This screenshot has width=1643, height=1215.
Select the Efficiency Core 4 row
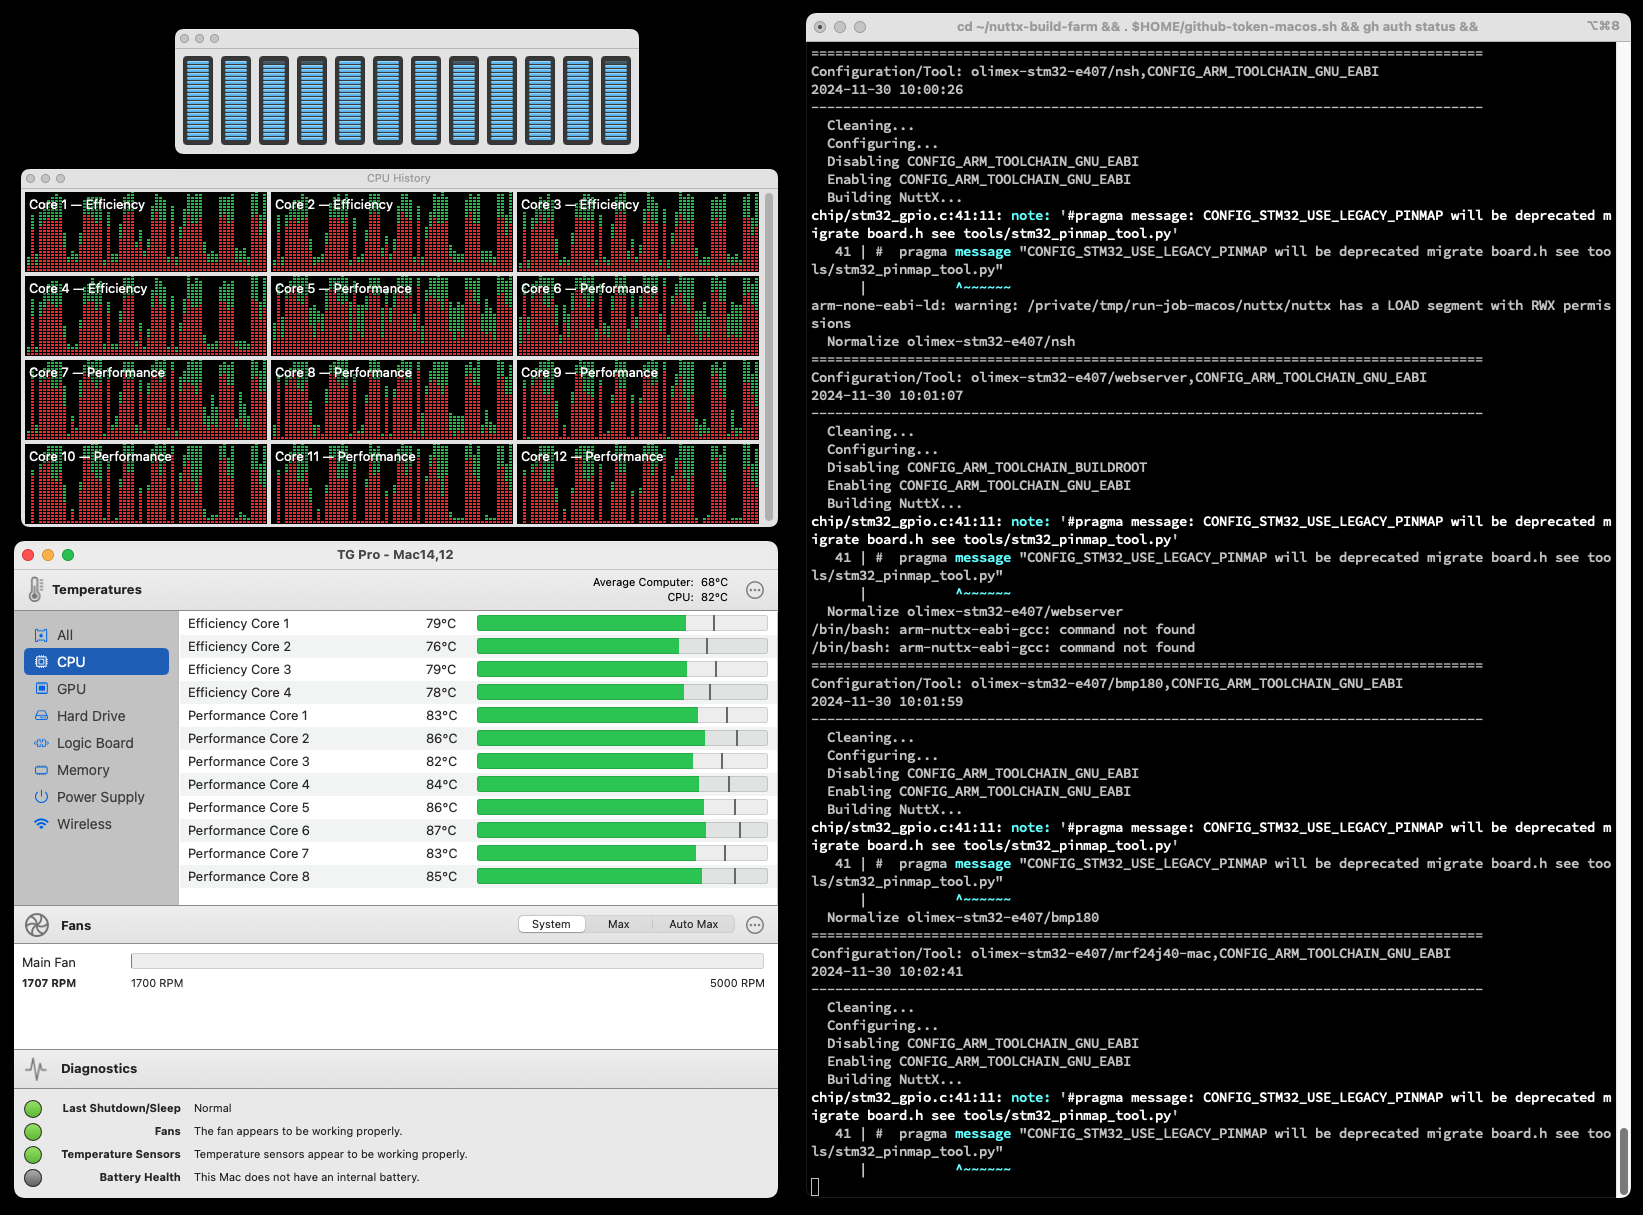(x=478, y=692)
